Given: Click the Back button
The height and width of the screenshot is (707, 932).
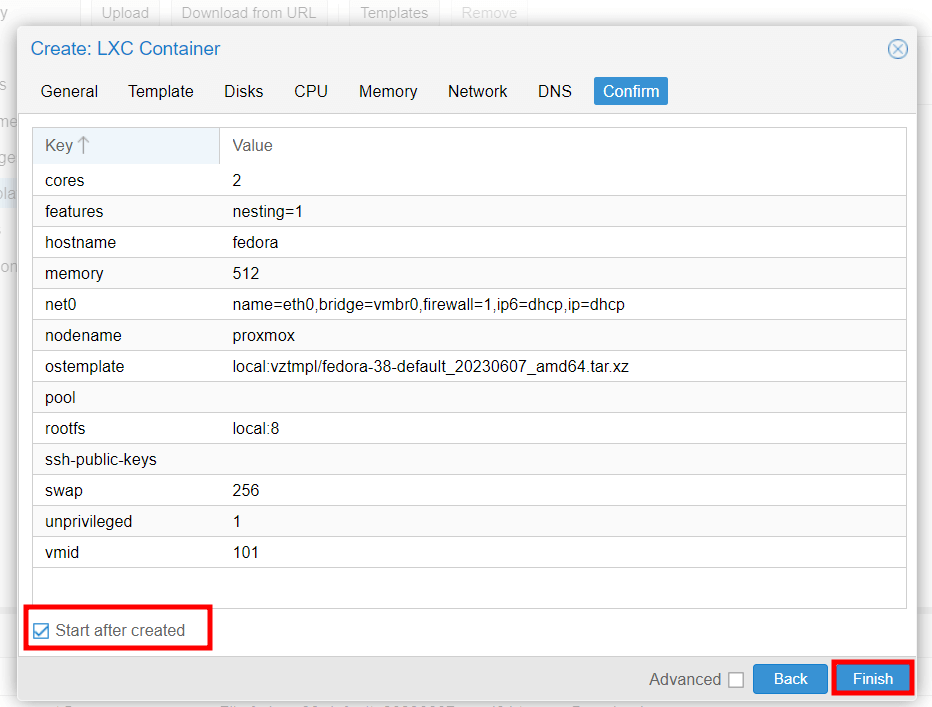Looking at the screenshot, I should coord(790,679).
